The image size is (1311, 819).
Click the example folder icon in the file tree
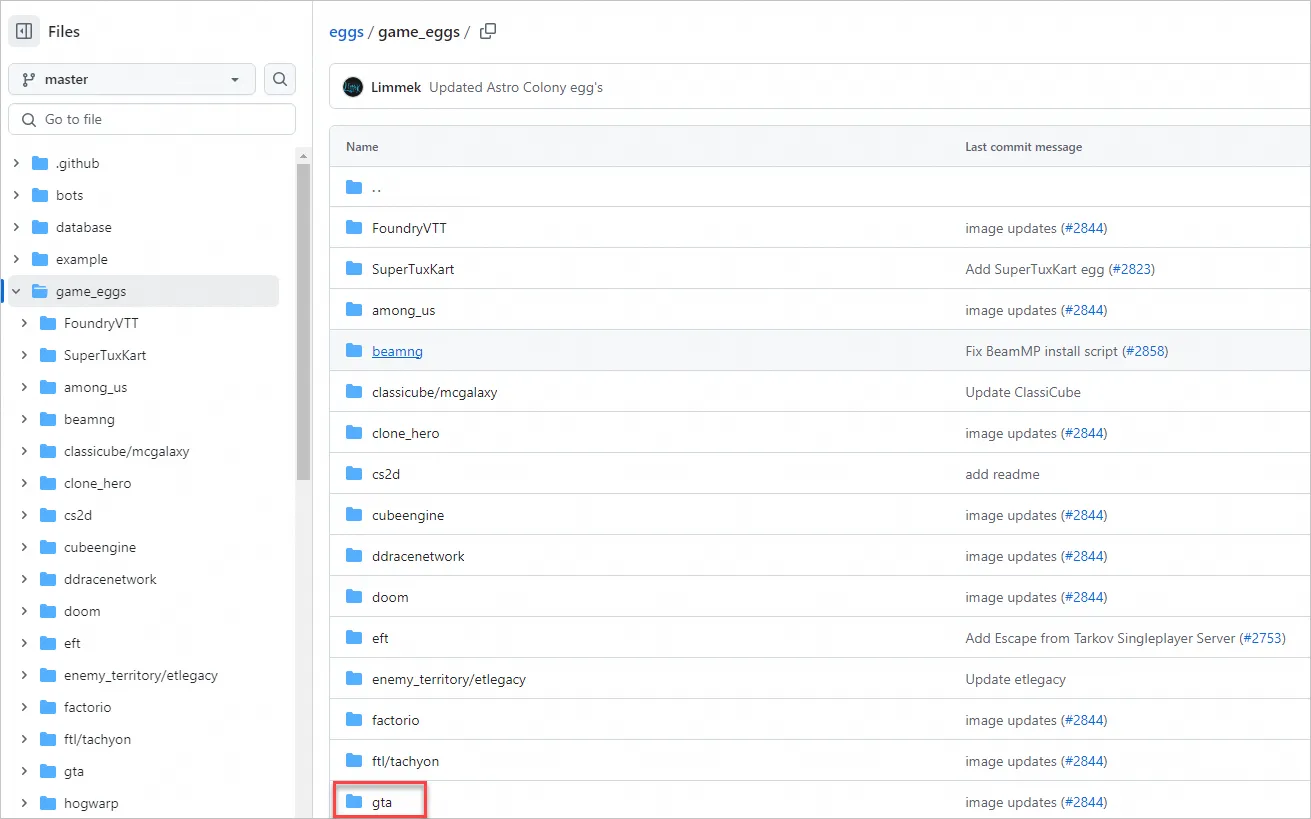coord(40,259)
